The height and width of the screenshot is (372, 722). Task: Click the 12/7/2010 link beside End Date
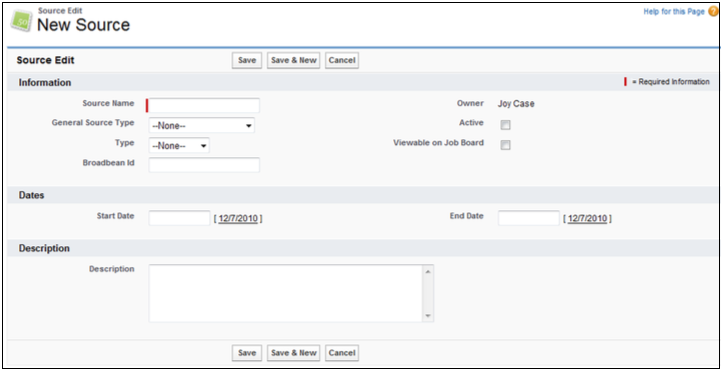tap(588, 219)
